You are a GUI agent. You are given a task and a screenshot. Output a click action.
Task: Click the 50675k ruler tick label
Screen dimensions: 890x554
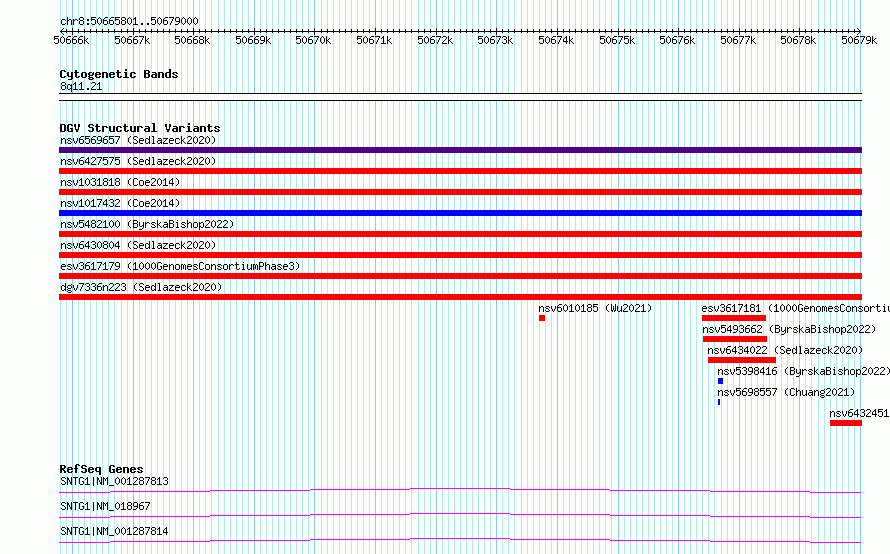[x=617, y=40]
